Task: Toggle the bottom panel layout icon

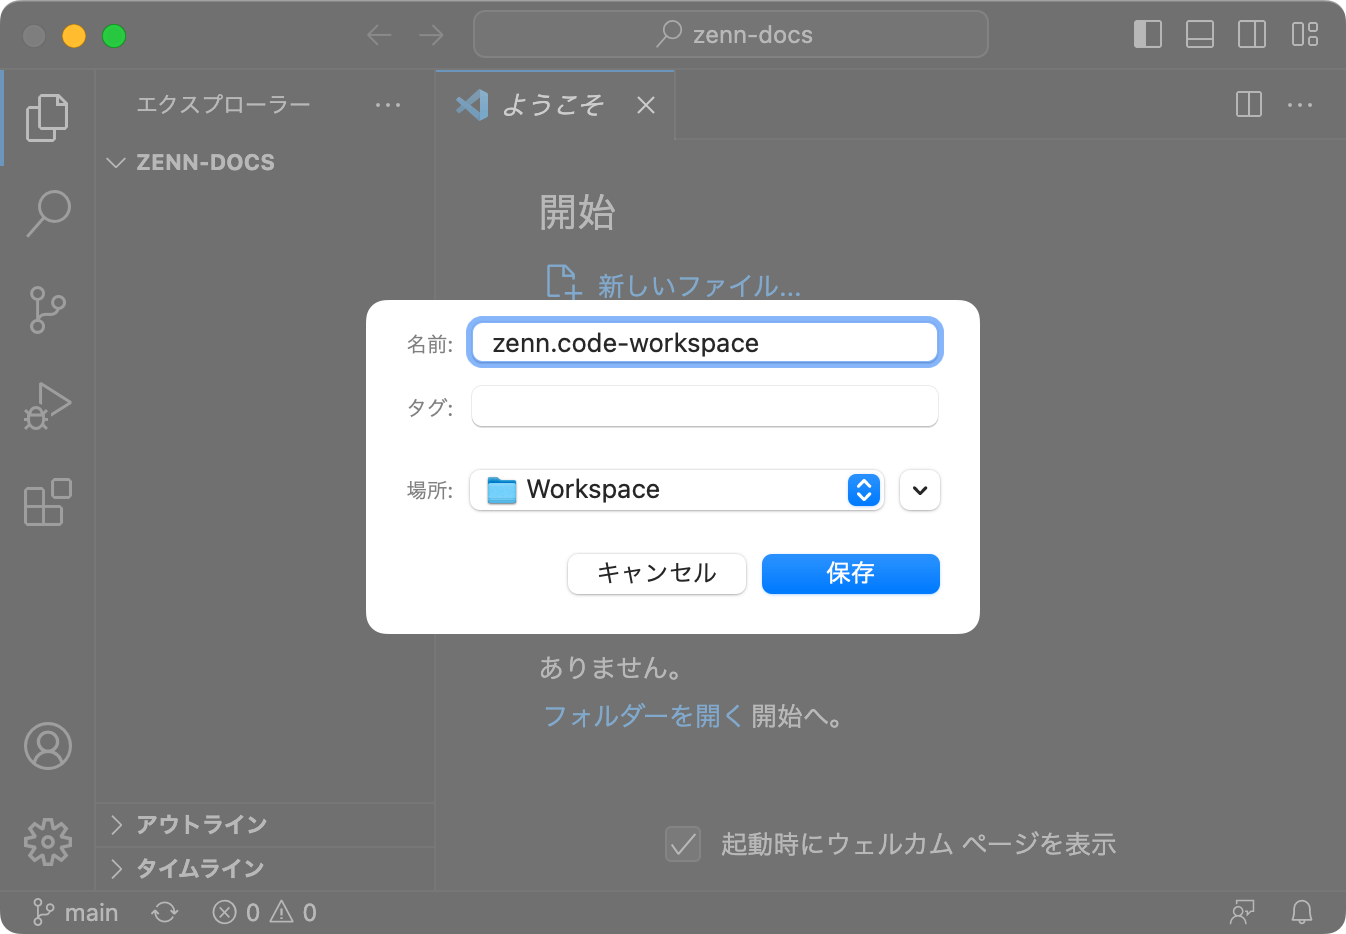Action: (1199, 35)
